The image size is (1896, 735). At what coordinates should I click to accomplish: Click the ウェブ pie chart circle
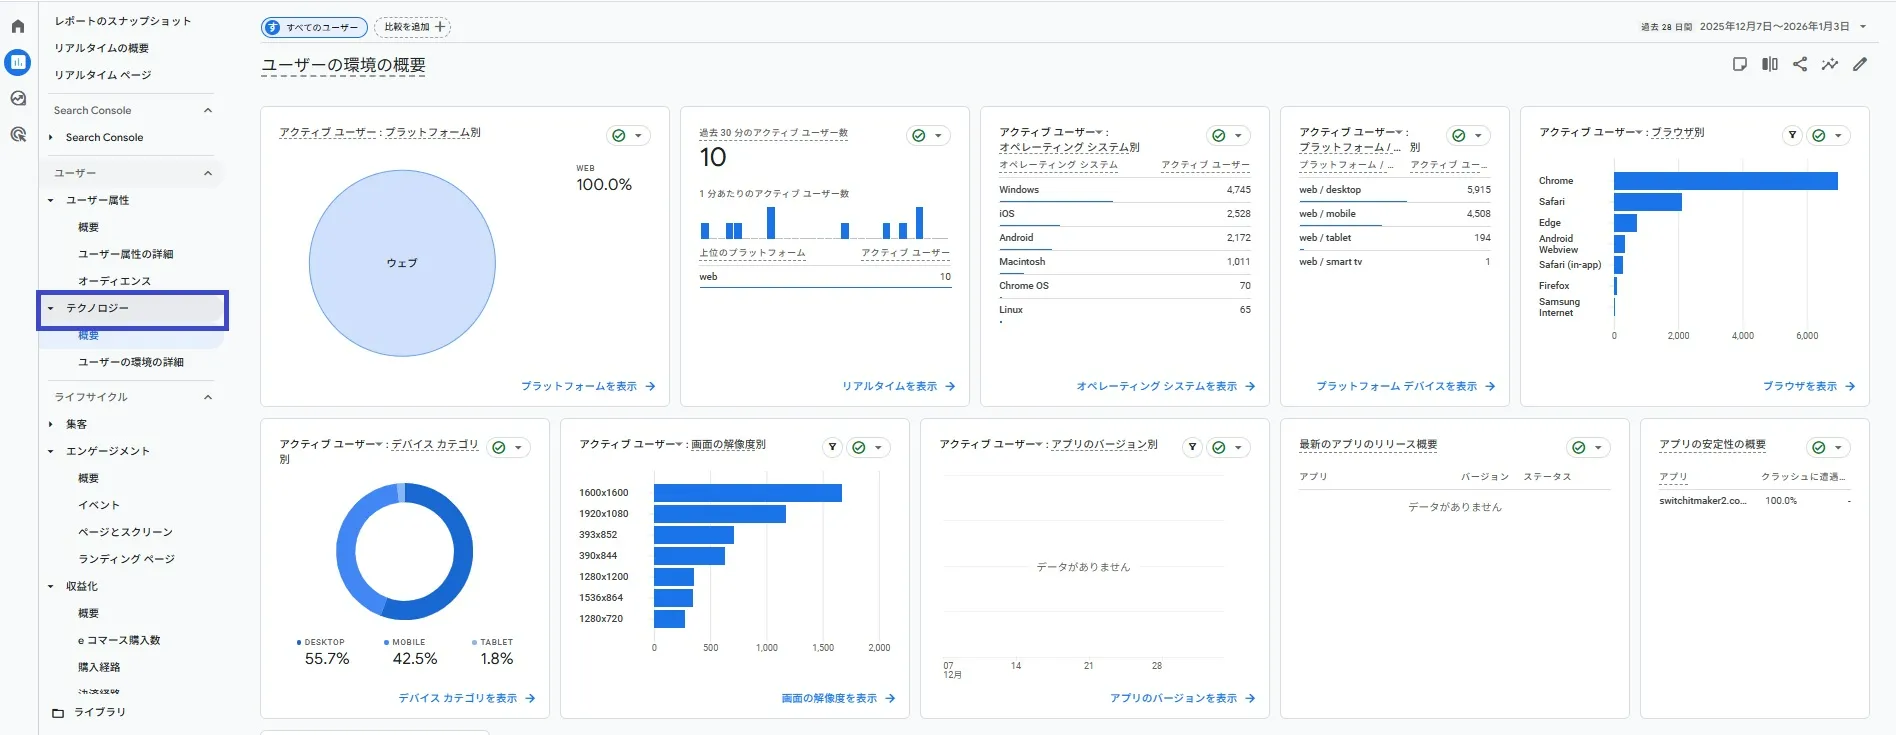pos(402,263)
